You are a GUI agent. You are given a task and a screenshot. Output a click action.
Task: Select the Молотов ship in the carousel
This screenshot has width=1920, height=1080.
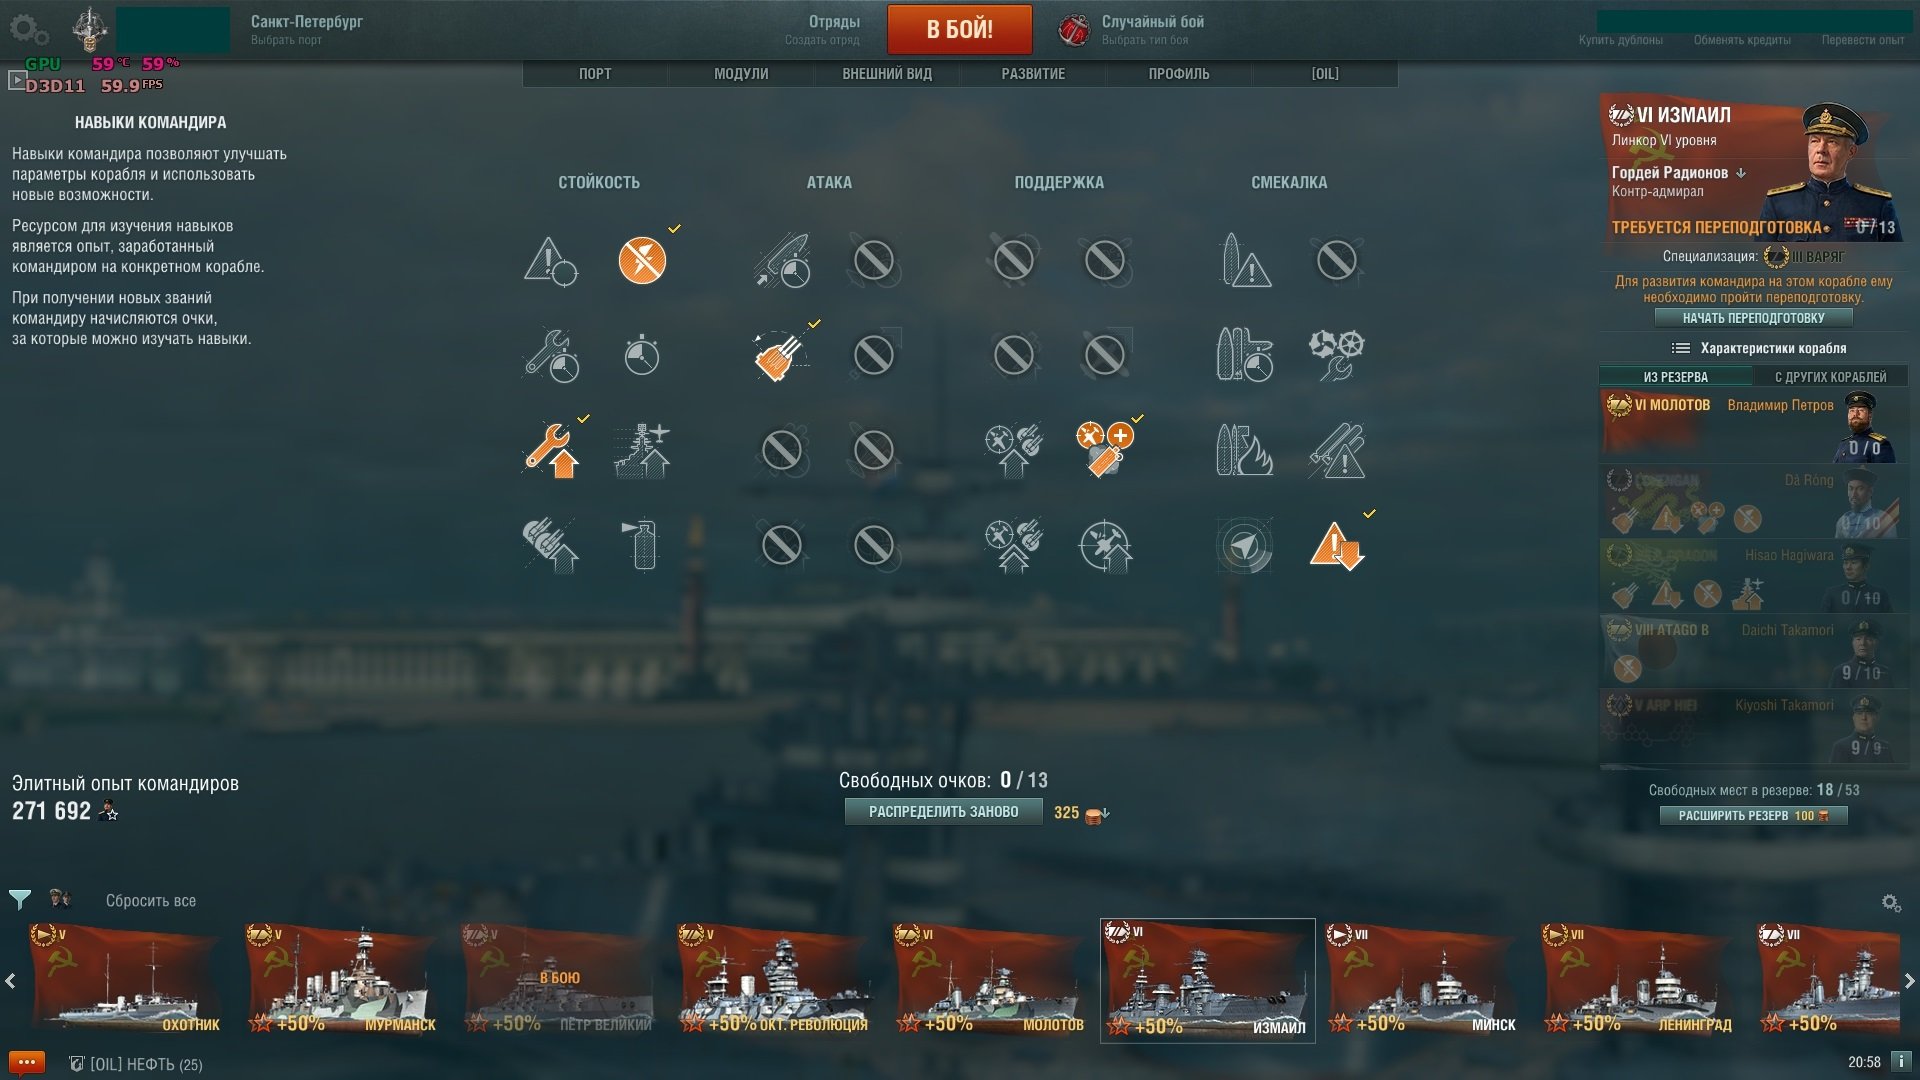point(990,980)
